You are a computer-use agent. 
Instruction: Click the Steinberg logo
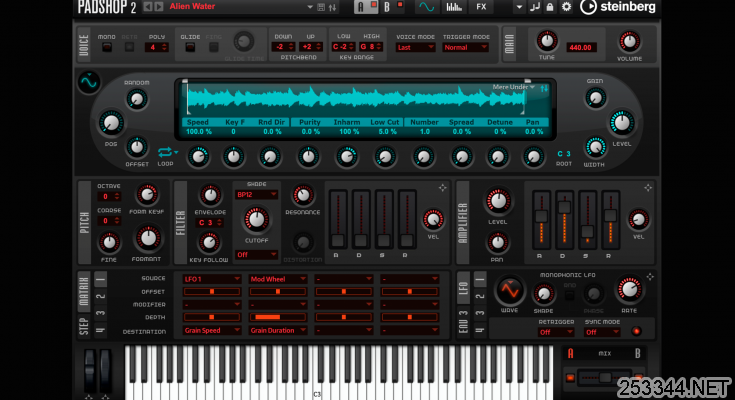pyautogui.click(x=618, y=7)
